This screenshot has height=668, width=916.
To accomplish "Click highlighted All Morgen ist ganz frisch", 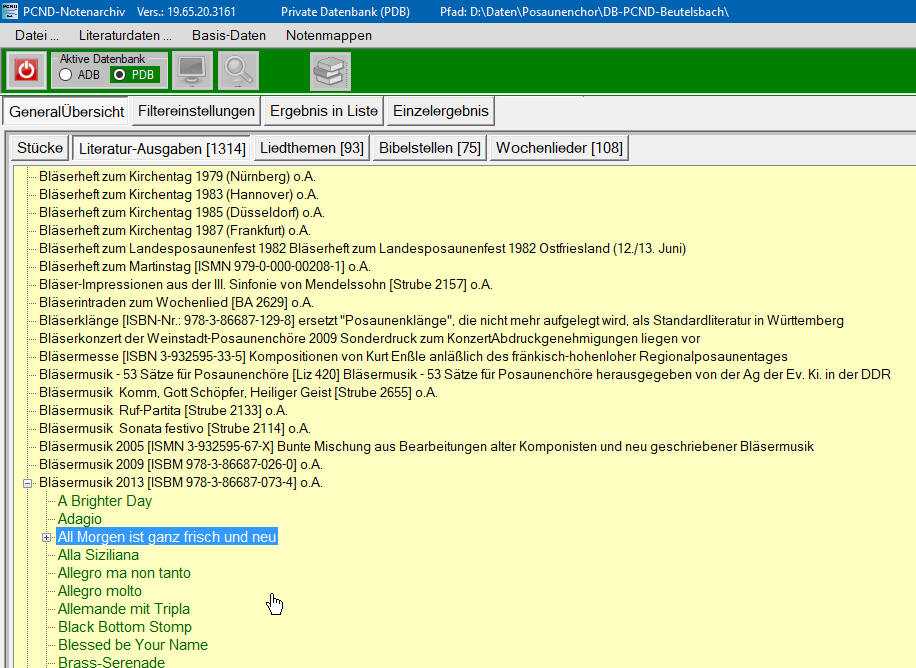I will click(166, 537).
